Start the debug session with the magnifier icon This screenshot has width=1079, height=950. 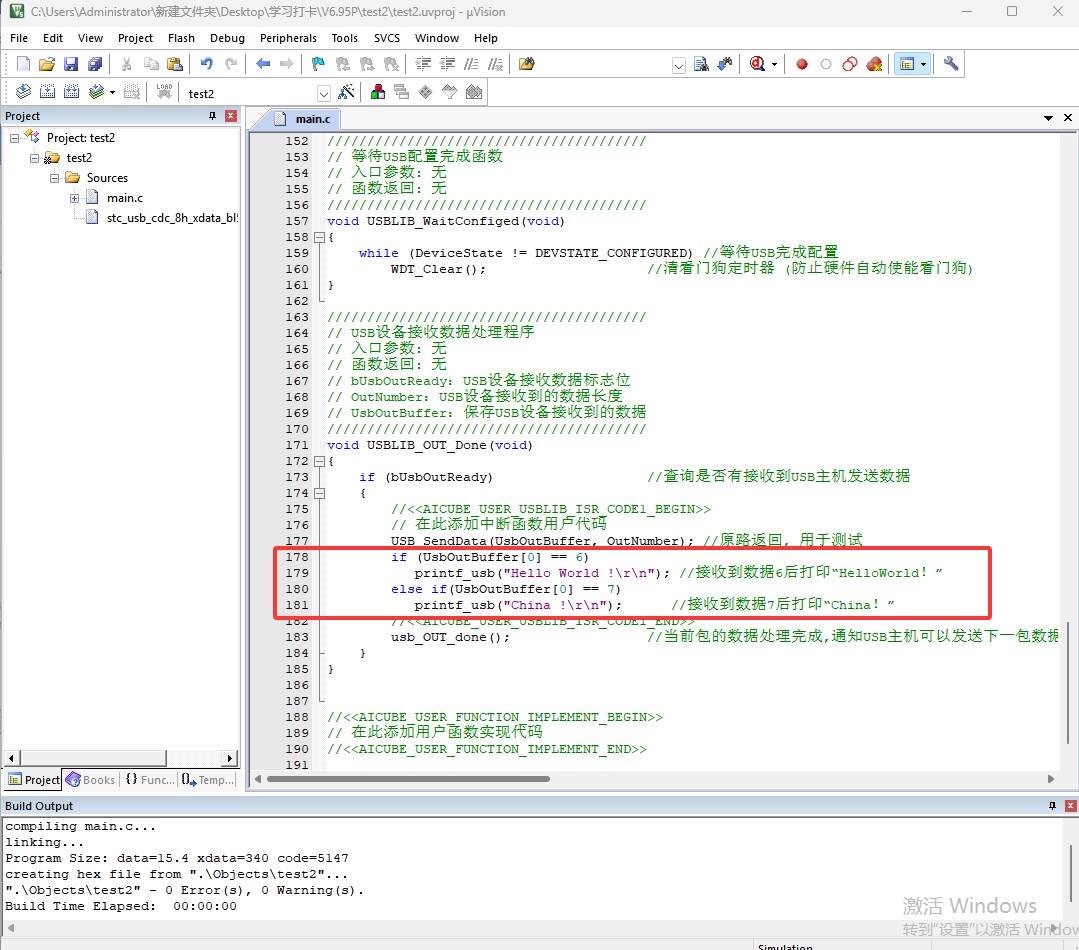click(758, 64)
